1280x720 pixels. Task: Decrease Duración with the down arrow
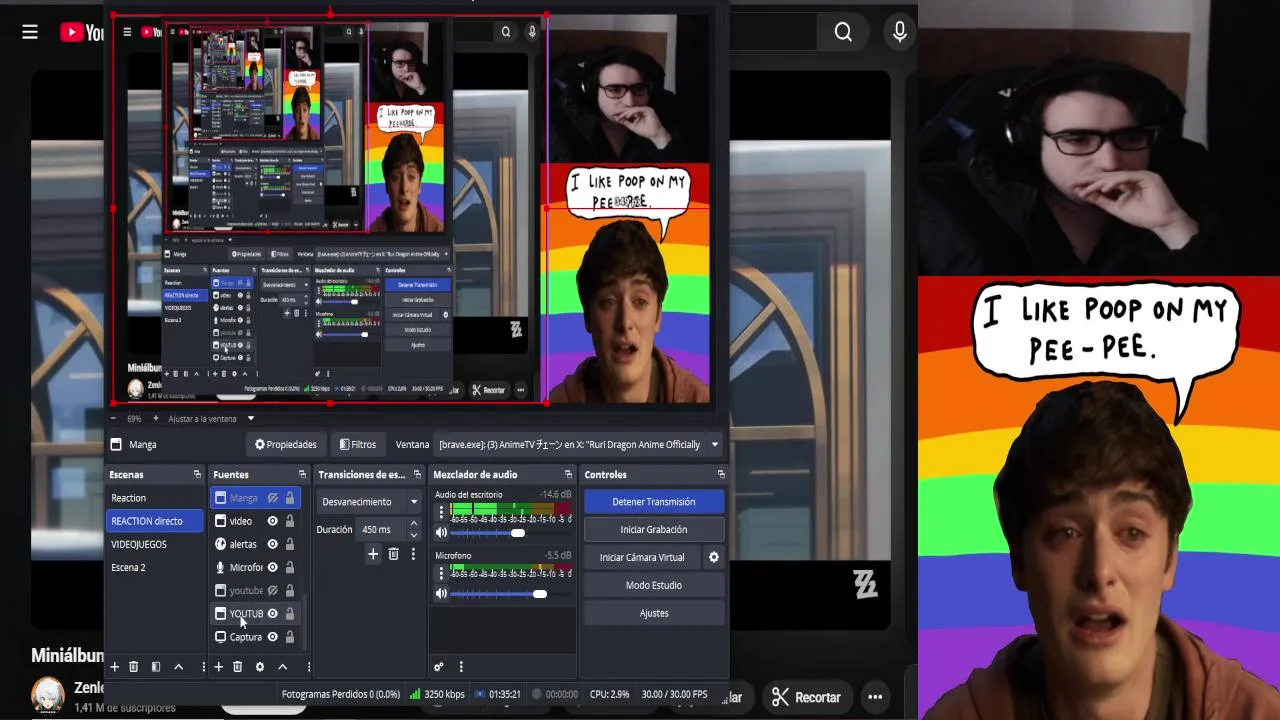414,535
